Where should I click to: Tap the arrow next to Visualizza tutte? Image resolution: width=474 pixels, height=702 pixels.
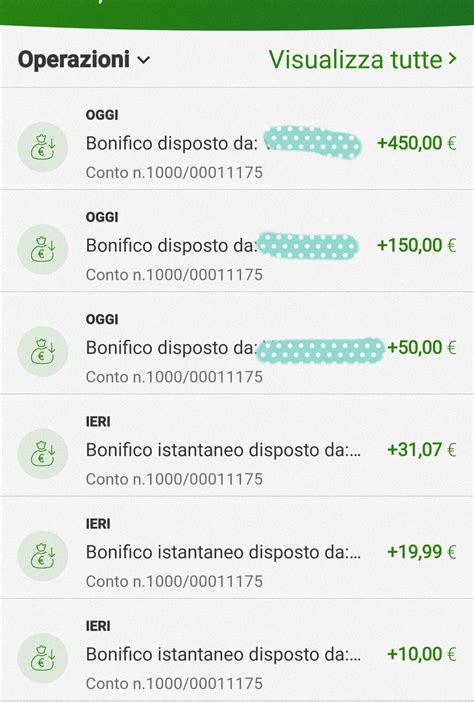point(452,59)
